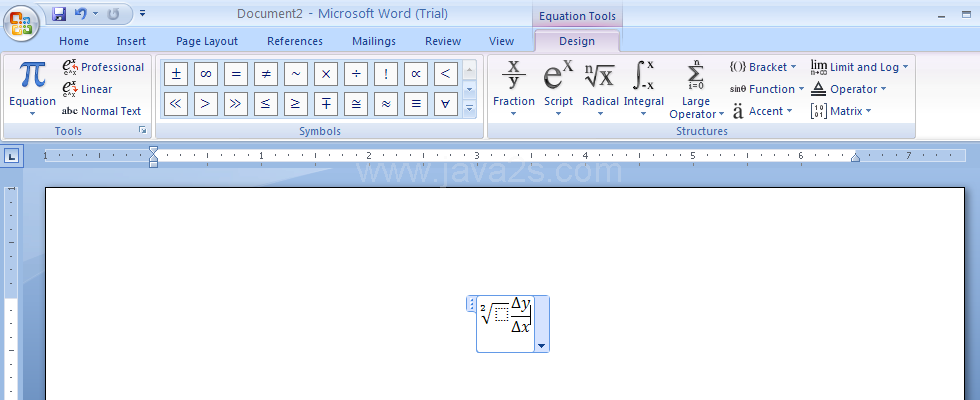Click the Office button orb
The image size is (980, 400).
point(21,23)
